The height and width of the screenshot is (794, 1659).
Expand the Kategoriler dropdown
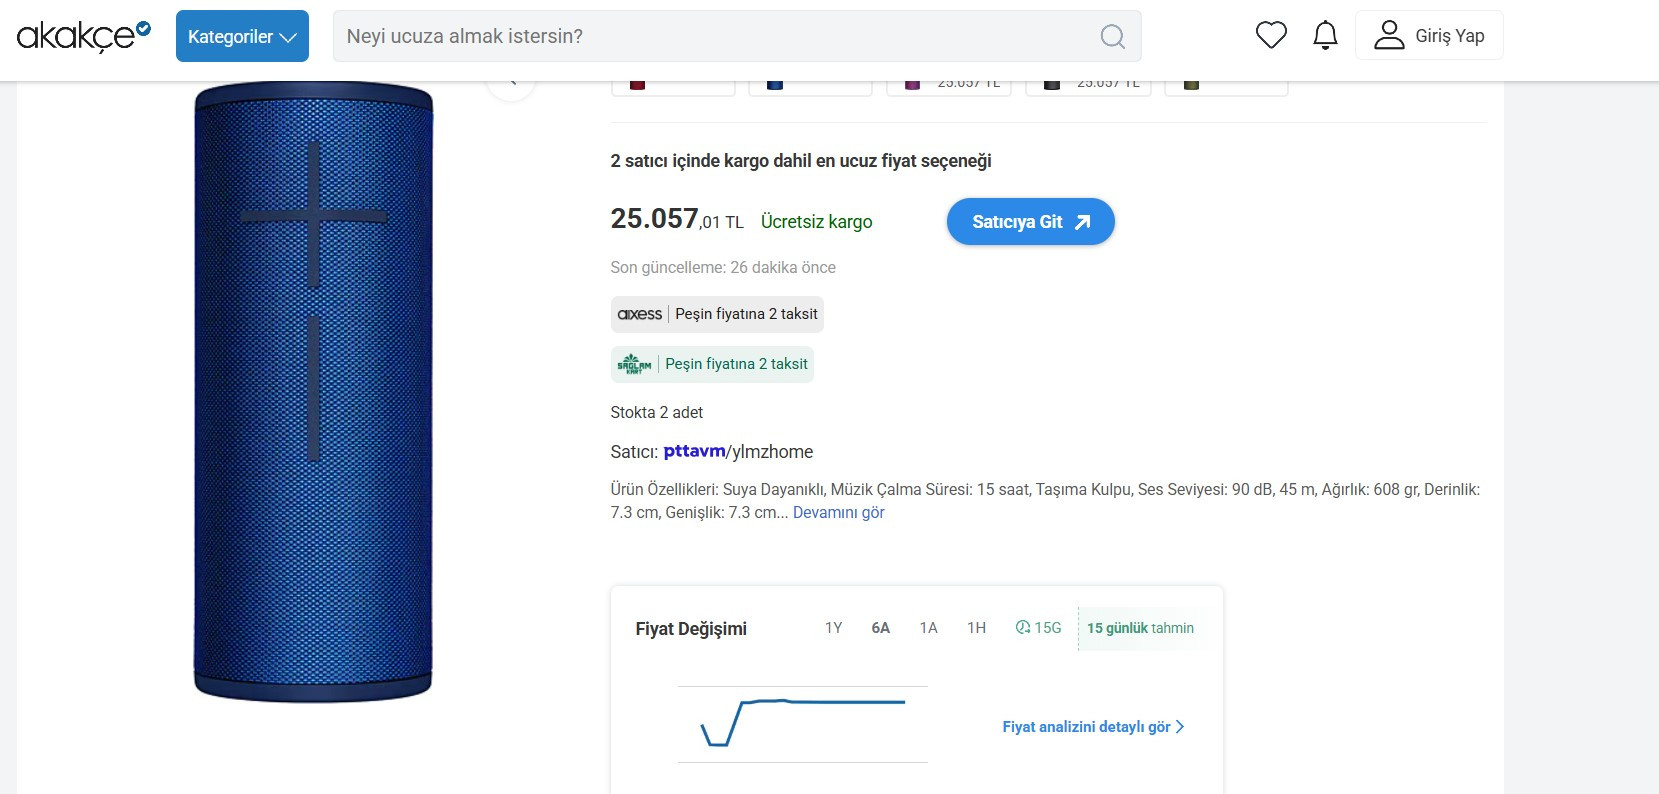(242, 36)
